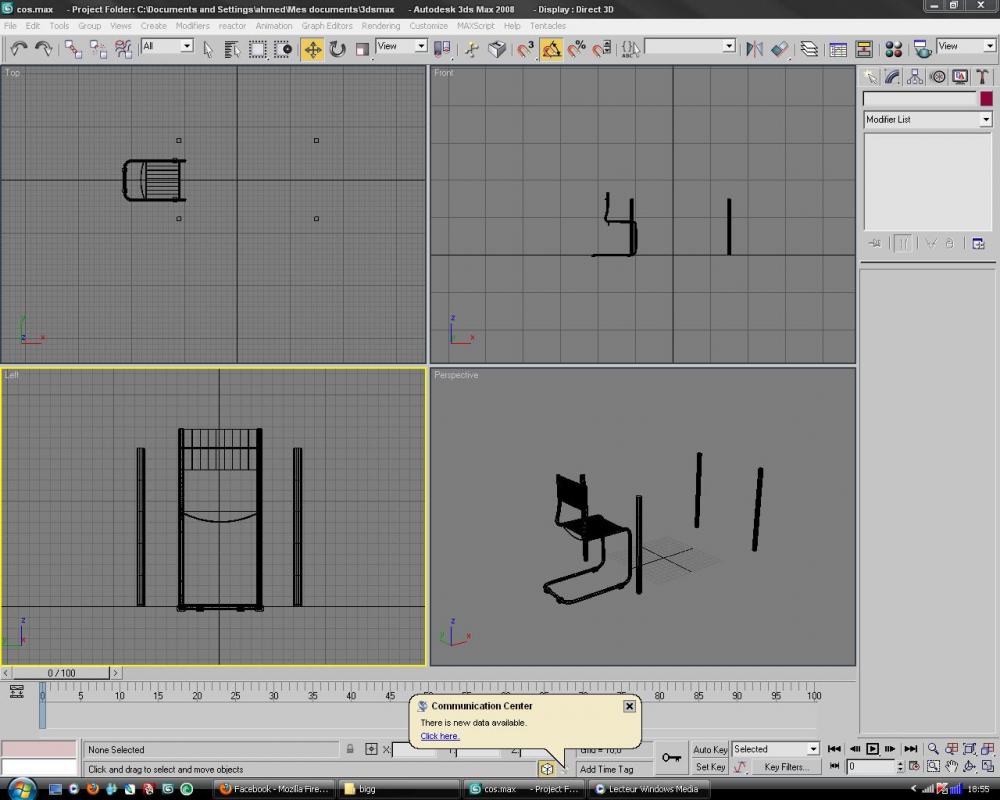Open the Material Editor spheres icon
1000x800 pixels.
893,49
